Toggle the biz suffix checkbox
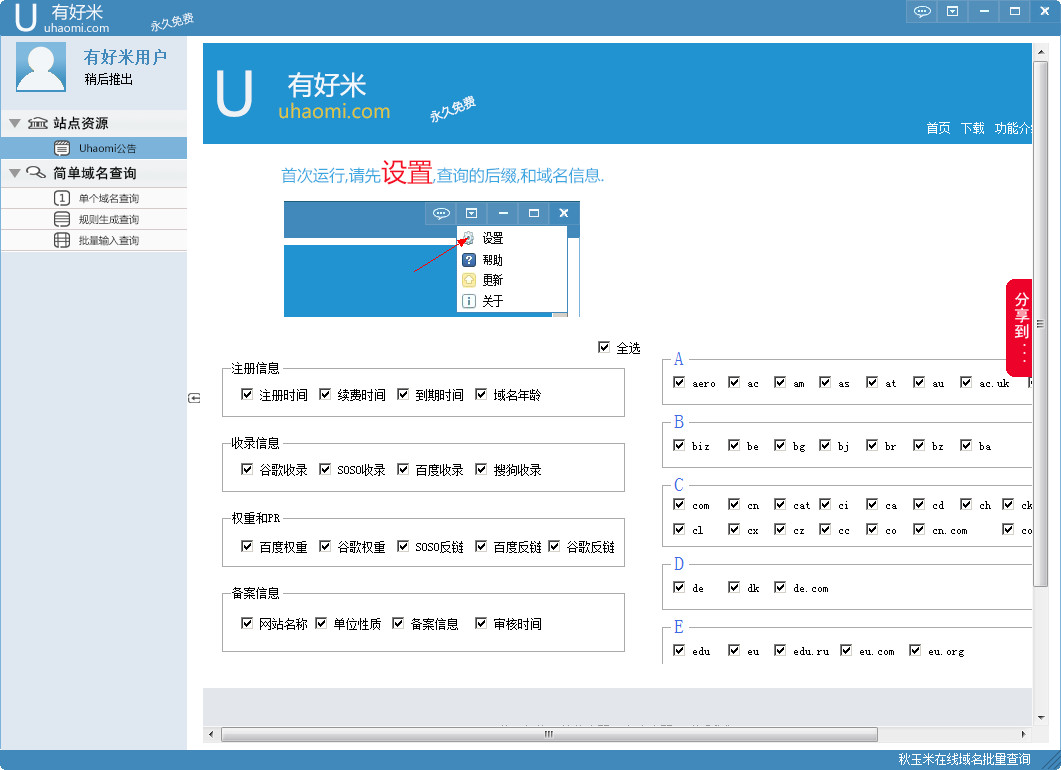The height and width of the screenshot is (770, 1061). click(679, 445)
